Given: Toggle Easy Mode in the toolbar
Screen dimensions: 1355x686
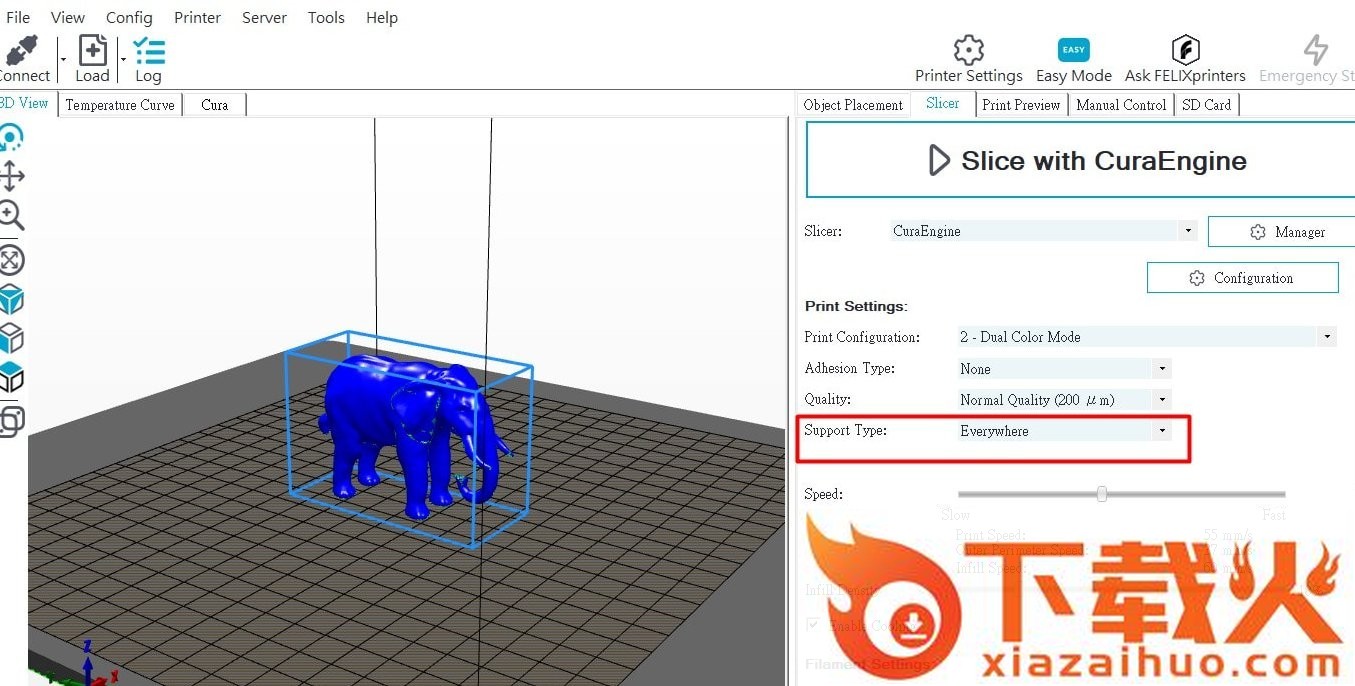Looking at the screenshot, I should (x=1073, y=51).
